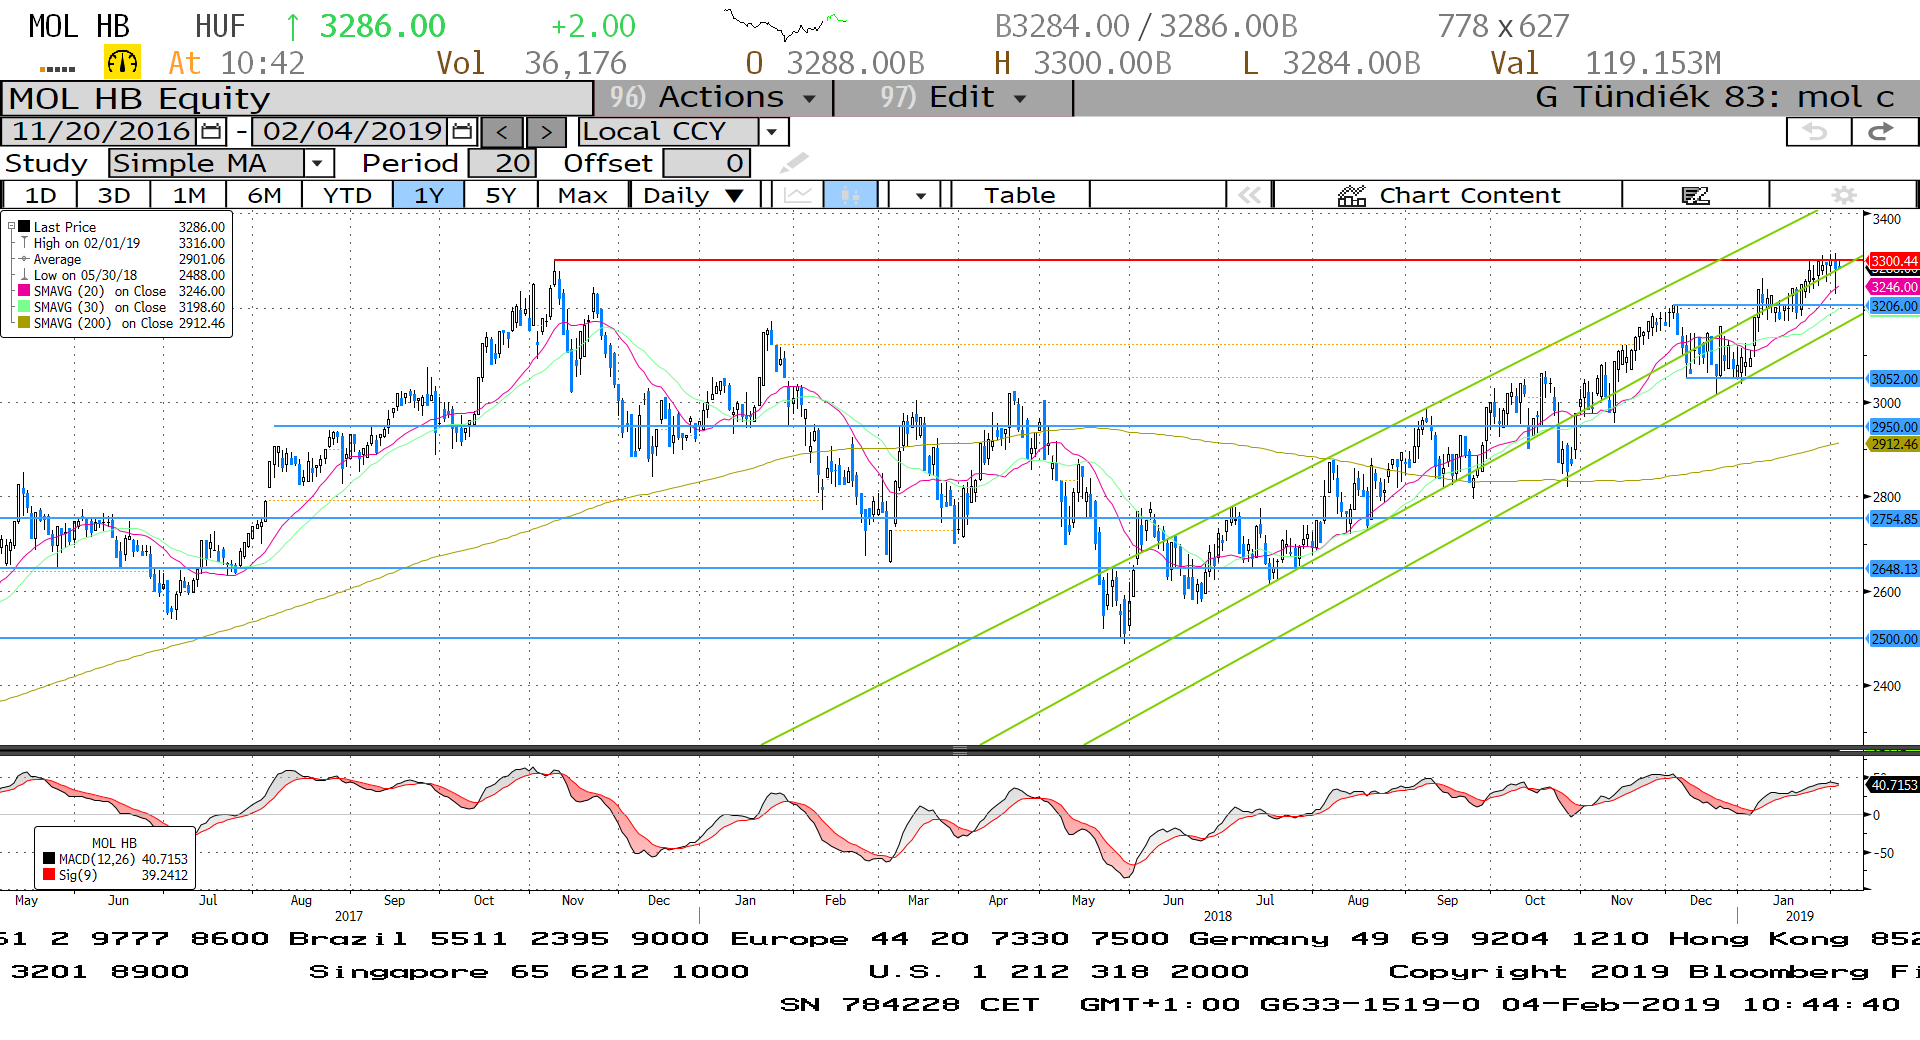Click the 2500.00 blue level axis label
Image resolution: width=1920 pixels, height=1040 pixels.
click(1894, 639)
